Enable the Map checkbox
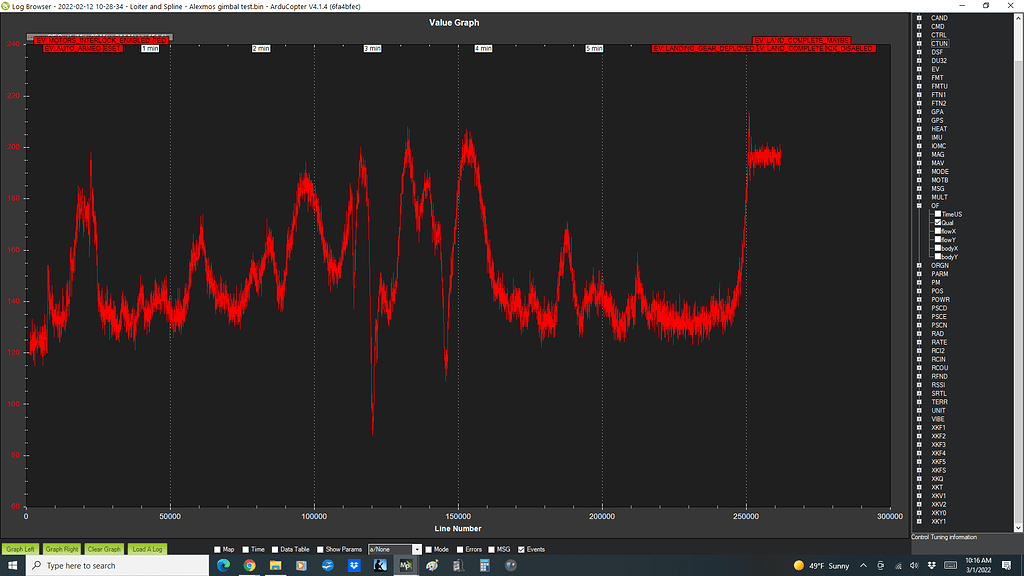The width and height of the screenshot is (1024, 576). 219,548
